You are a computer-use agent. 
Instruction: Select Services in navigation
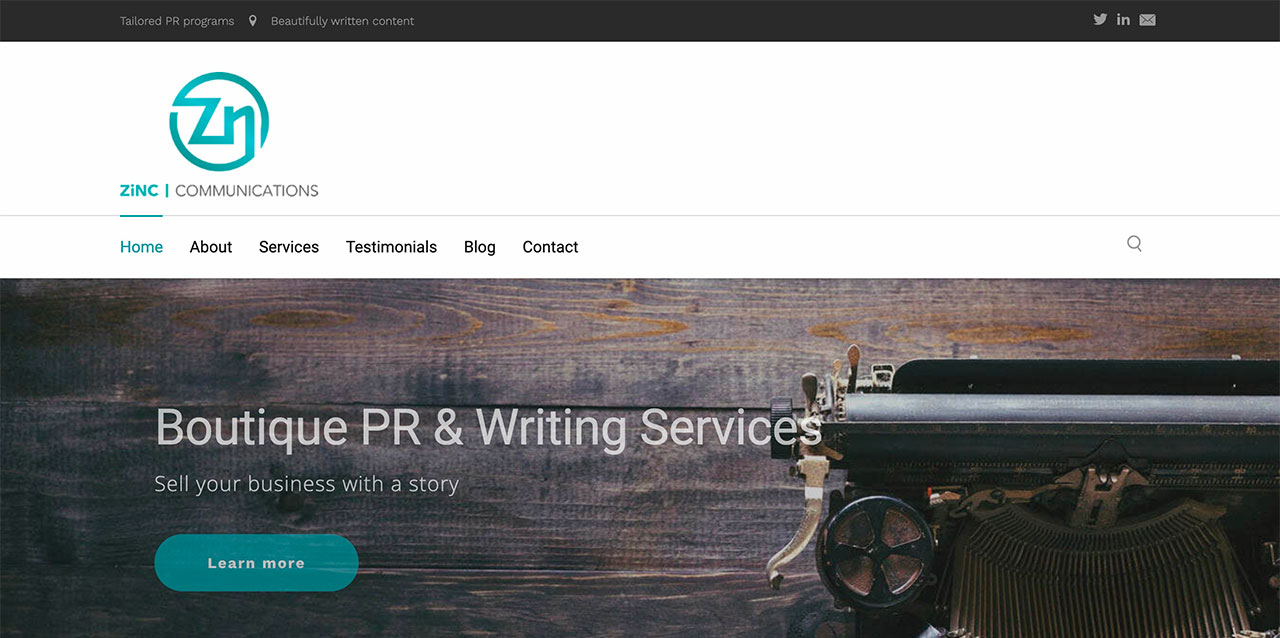coord(289,247)
